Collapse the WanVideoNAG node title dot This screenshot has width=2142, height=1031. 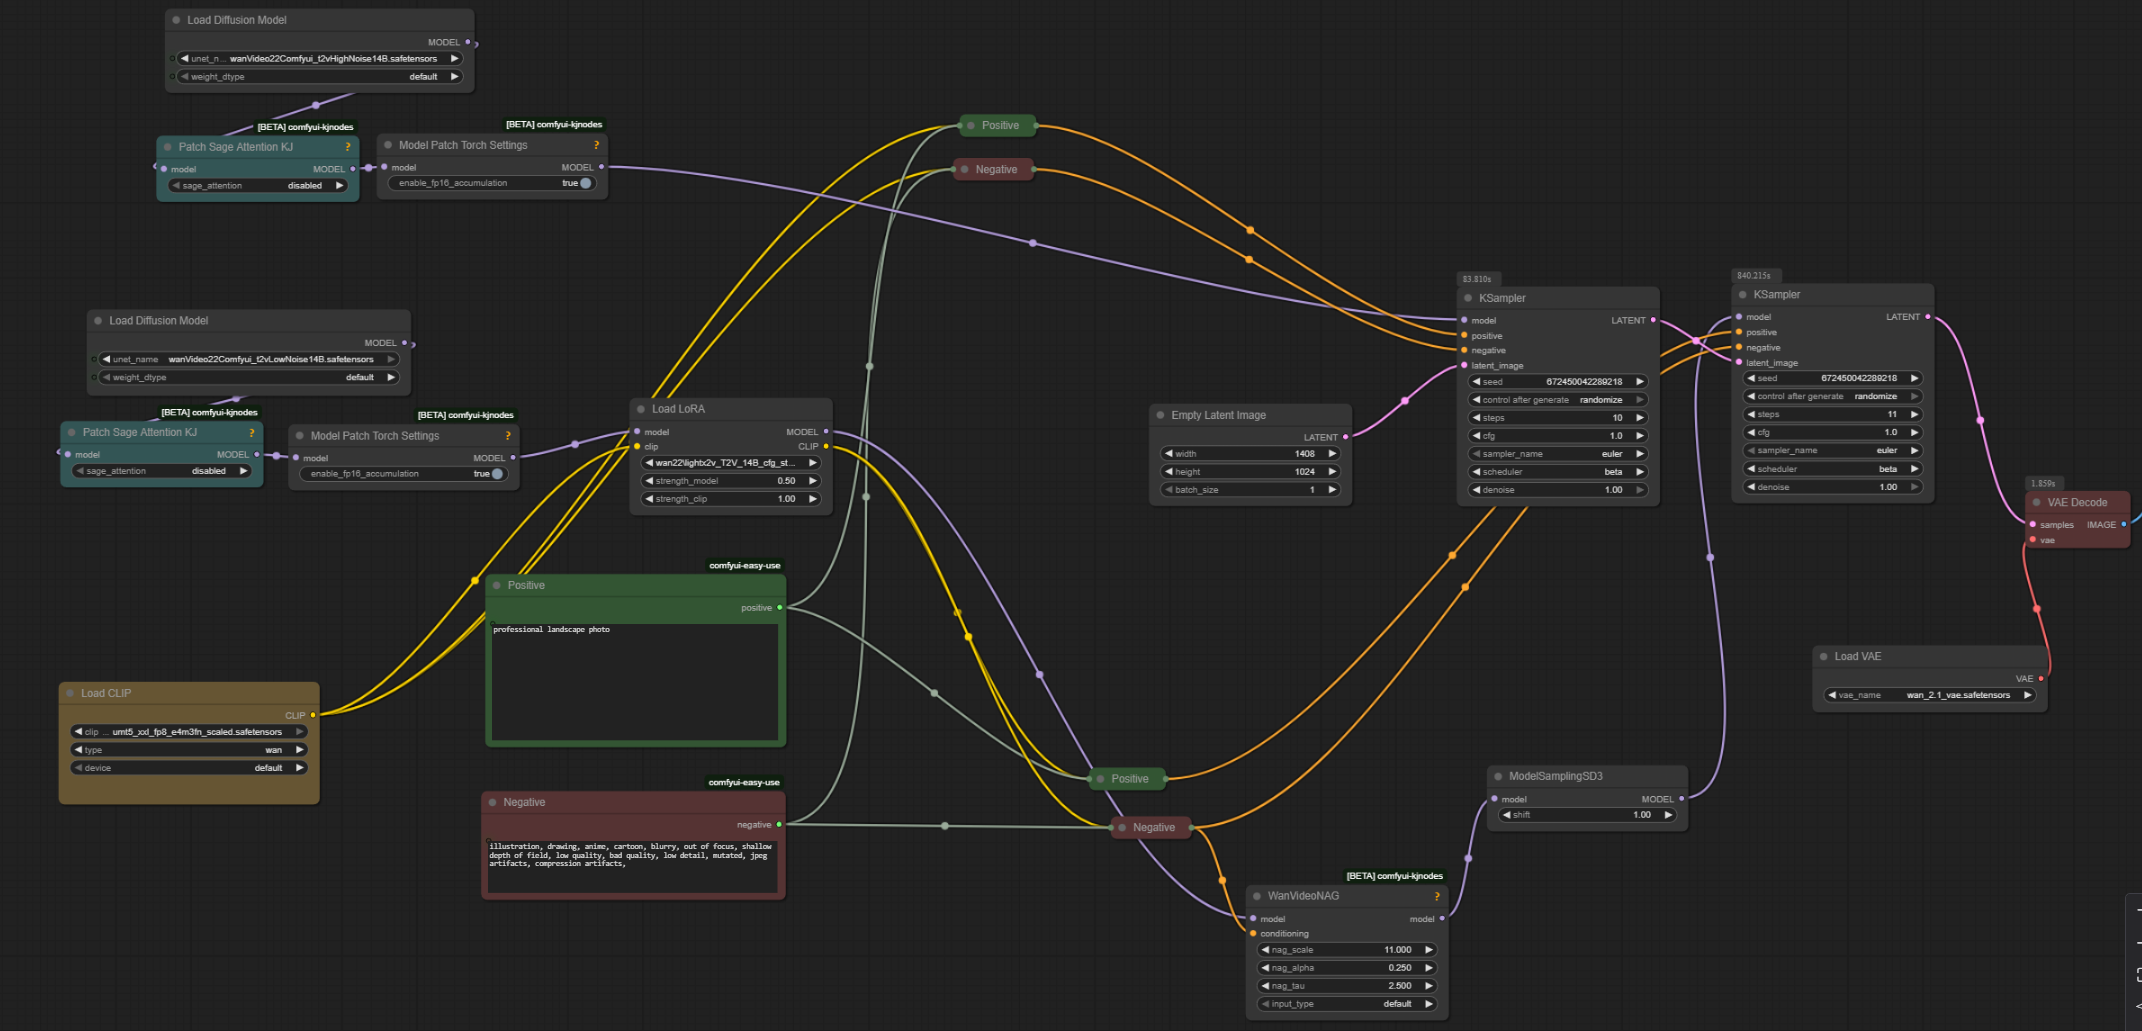pyautogui.click(x=1257, y=896)
